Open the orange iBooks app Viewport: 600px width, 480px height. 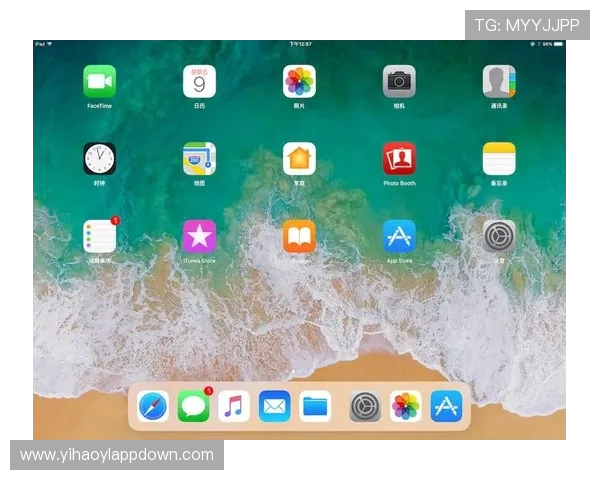pos(299,237)
